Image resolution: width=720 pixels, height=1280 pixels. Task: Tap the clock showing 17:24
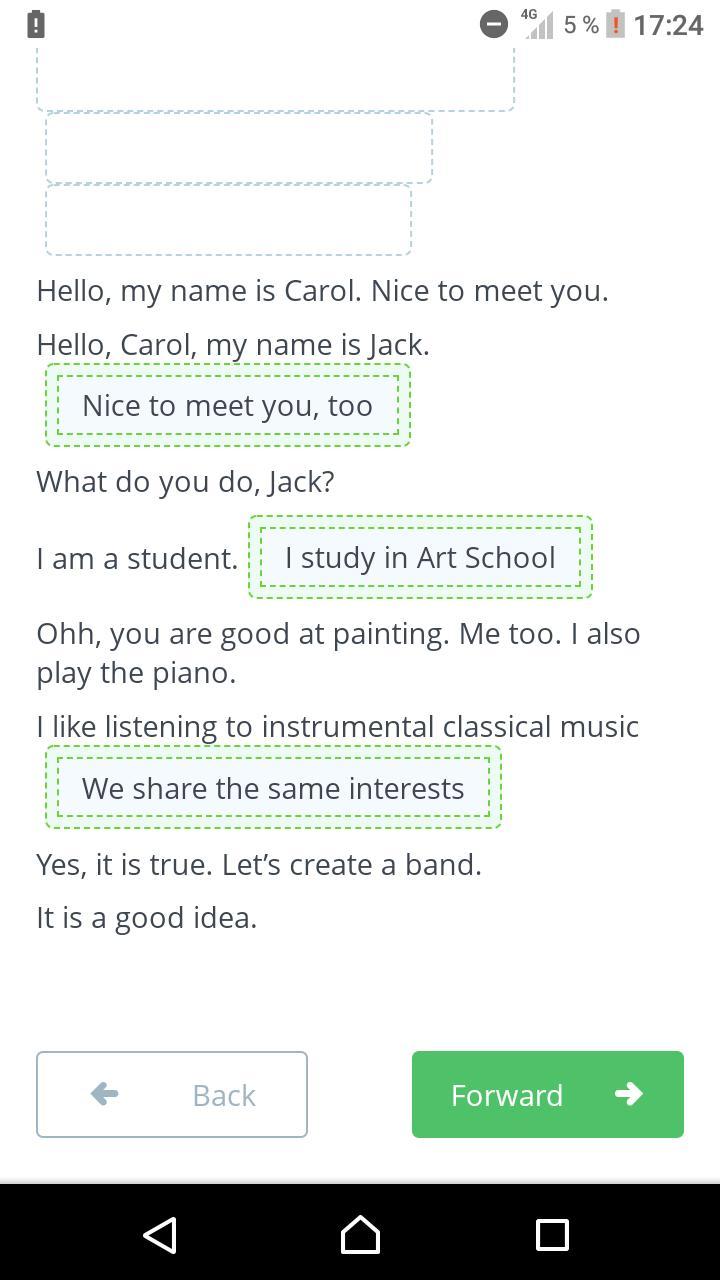coord(668,24)
